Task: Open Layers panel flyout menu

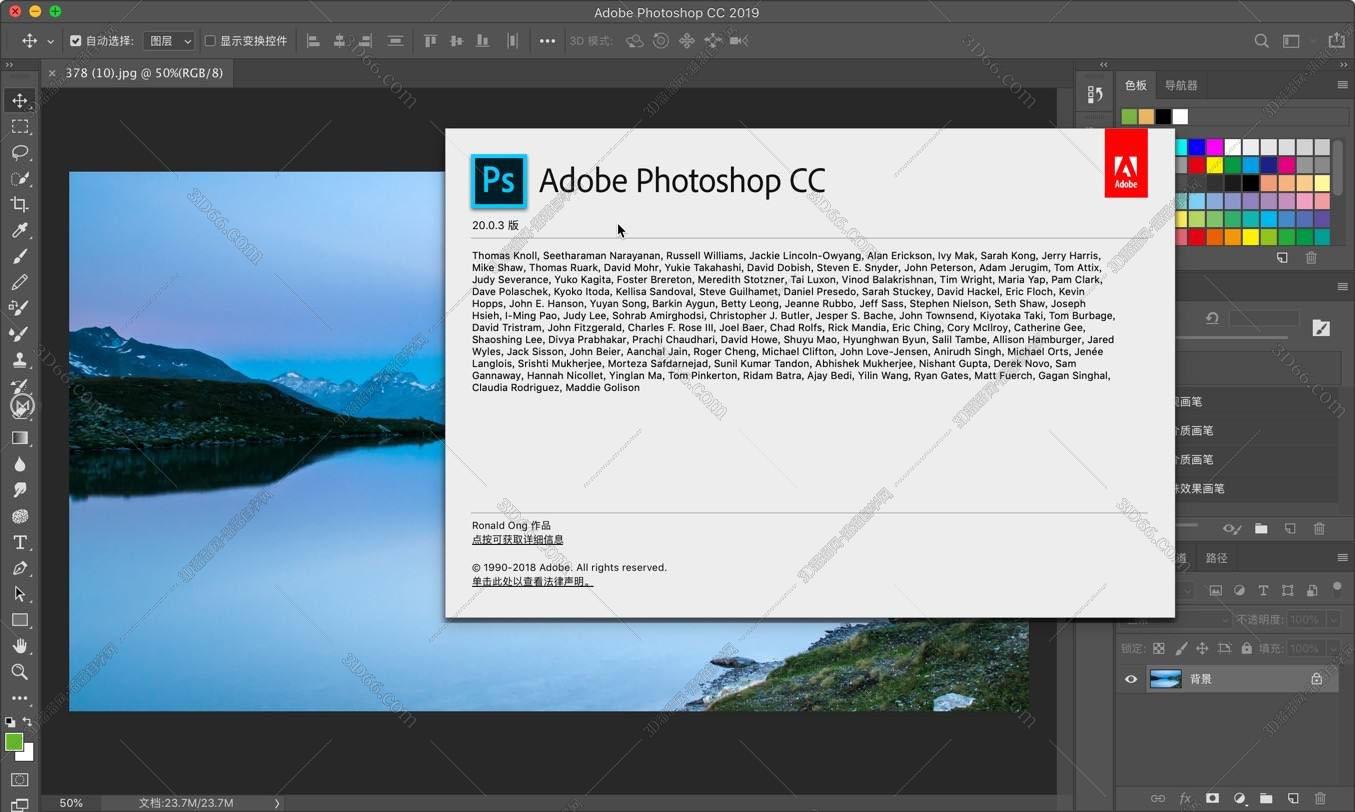Action: point(1343,558)
